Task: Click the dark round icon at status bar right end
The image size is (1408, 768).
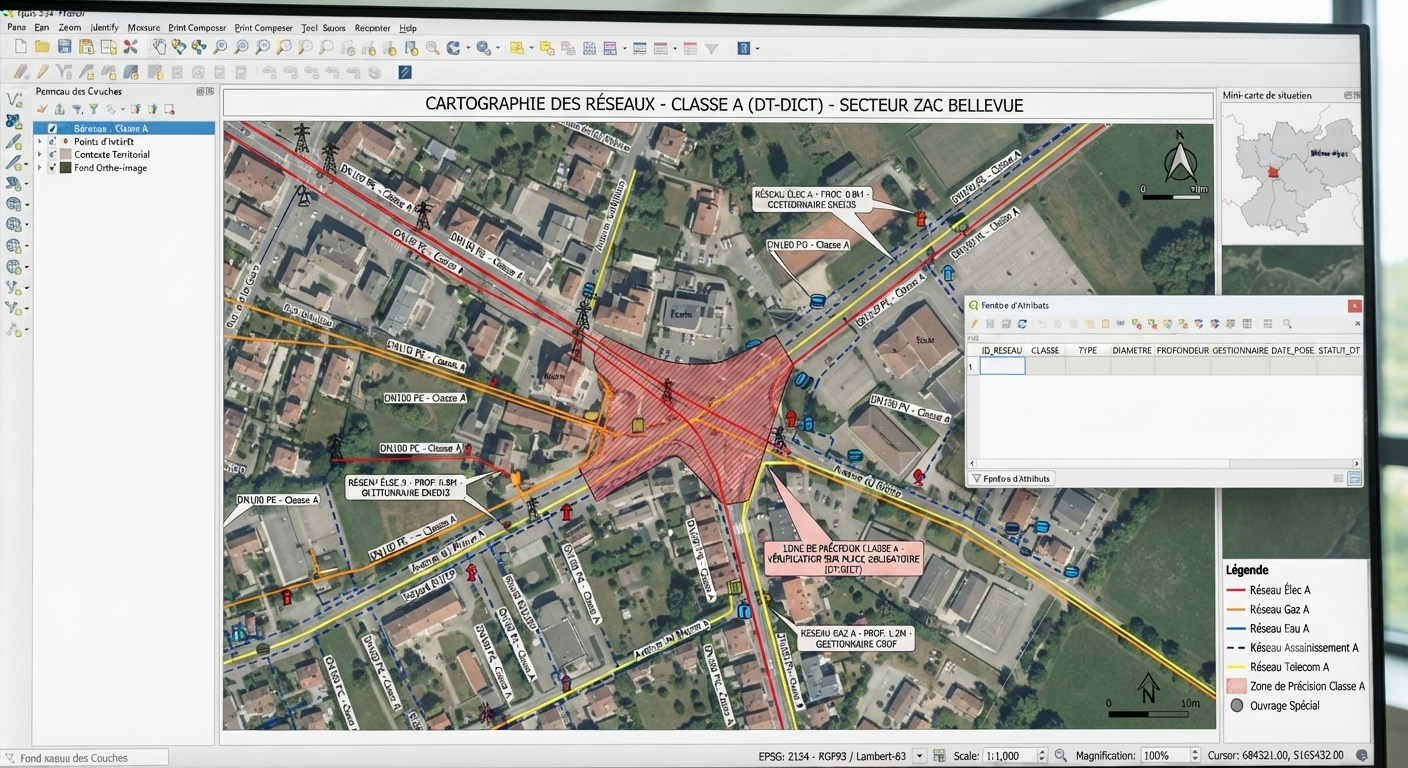Action: coord(1362,756)
